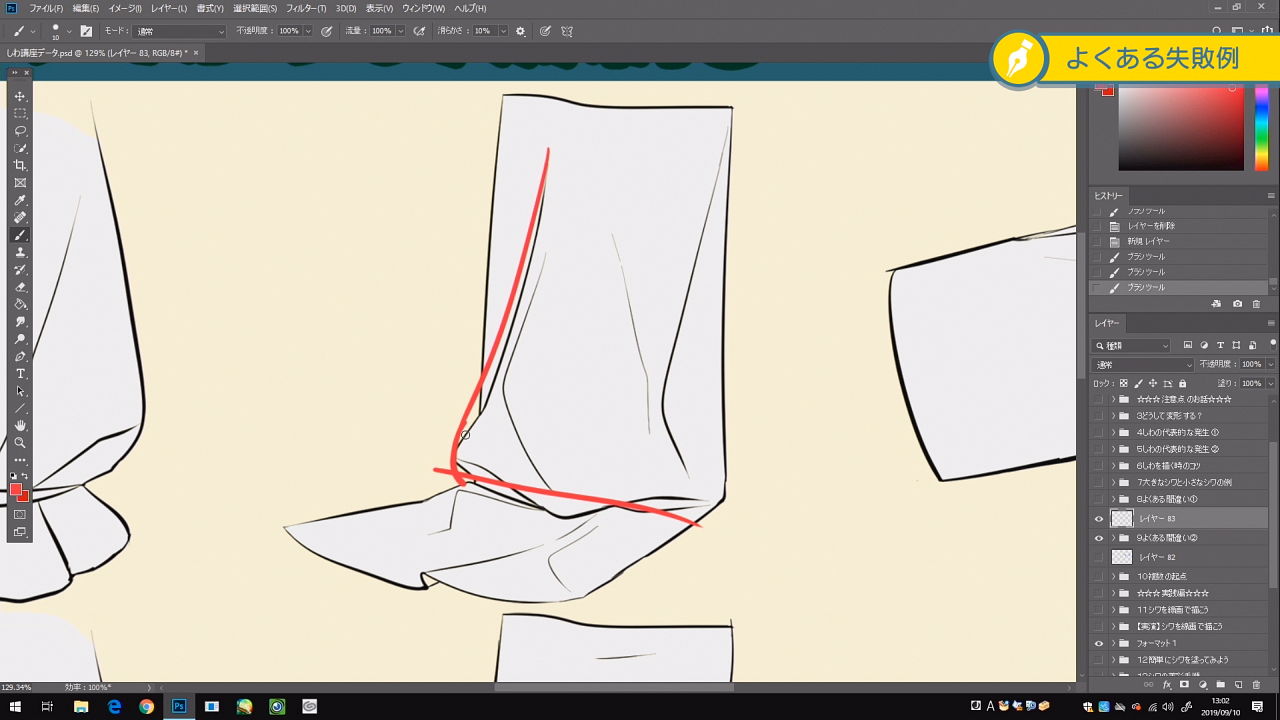The height and width of the screenshot is (720, 1280).
Task: Click レイヤー 83 layer thumbnail
Action: click(1122, 519)
